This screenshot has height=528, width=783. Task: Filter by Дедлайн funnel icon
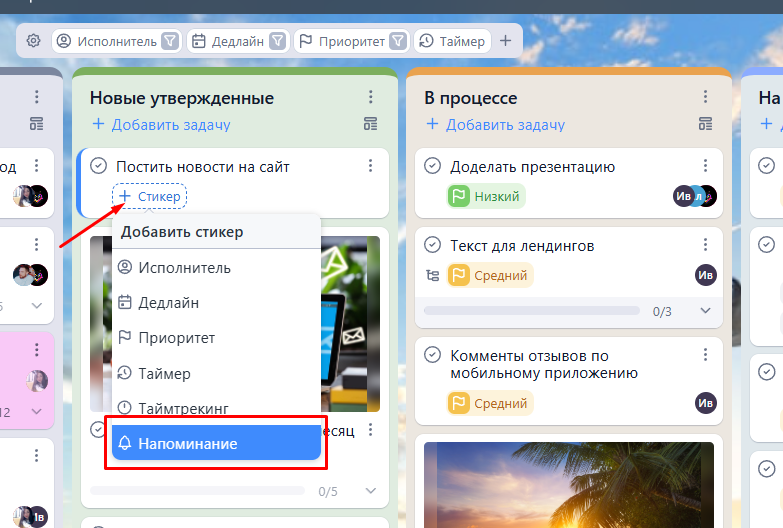click(277, 41)
